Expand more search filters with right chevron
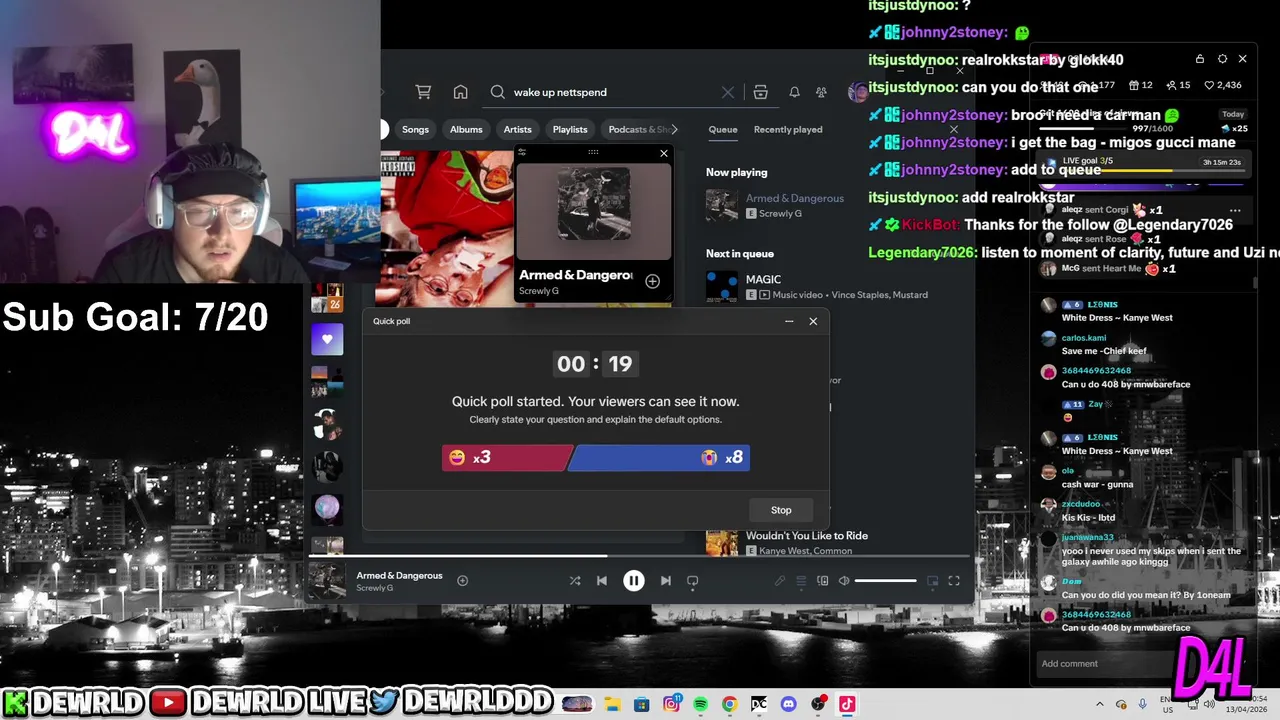 coord(674,129)
